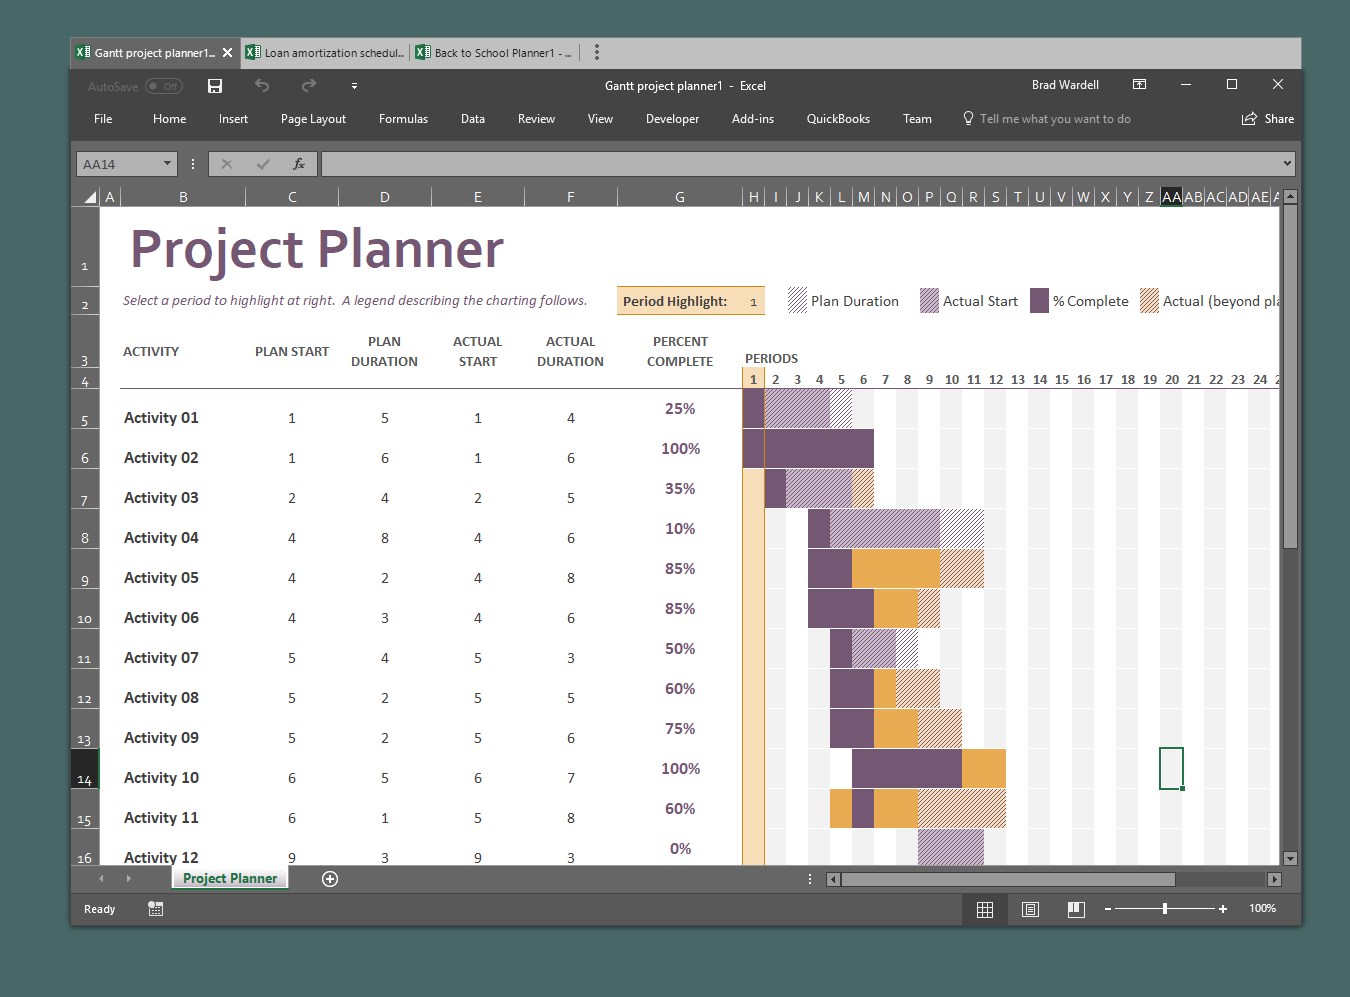
Task: Click the Period Highlight value cell
Action: click(752, 302)
